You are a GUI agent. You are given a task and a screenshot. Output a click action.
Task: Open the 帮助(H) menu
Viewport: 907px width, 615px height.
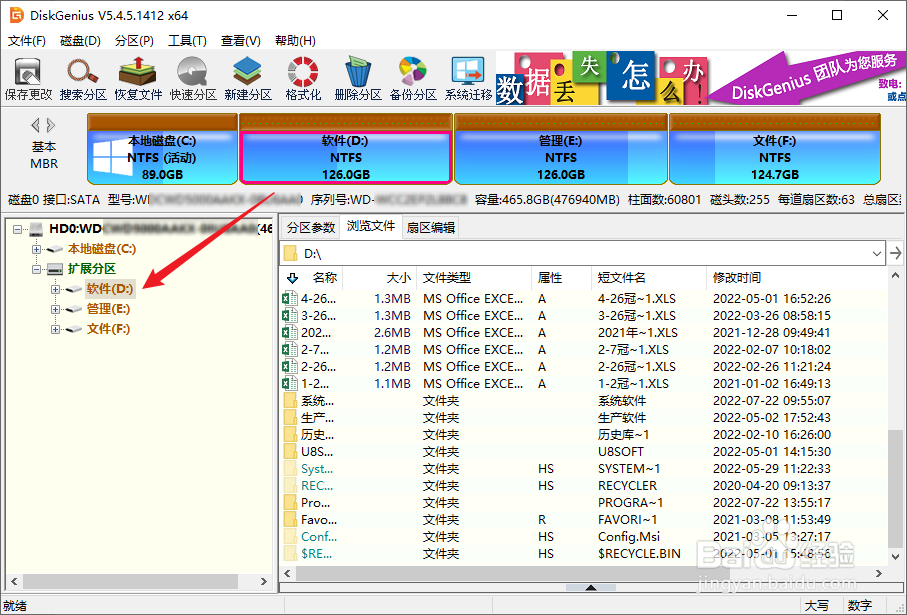[295, 40]
